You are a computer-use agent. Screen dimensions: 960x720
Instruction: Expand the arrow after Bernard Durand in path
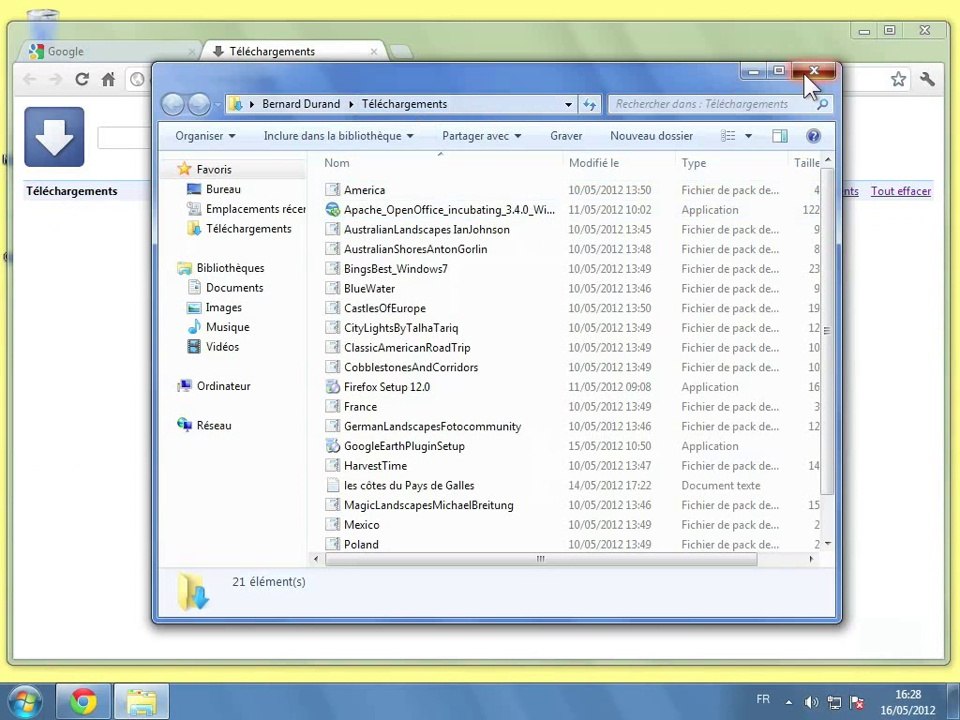(351, 105)
